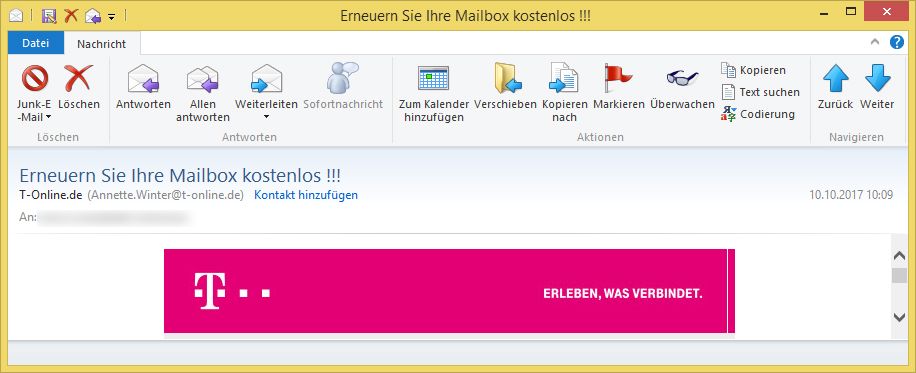Click the Sofortnachricht messenger icon
916x373 pixels.
342,78
